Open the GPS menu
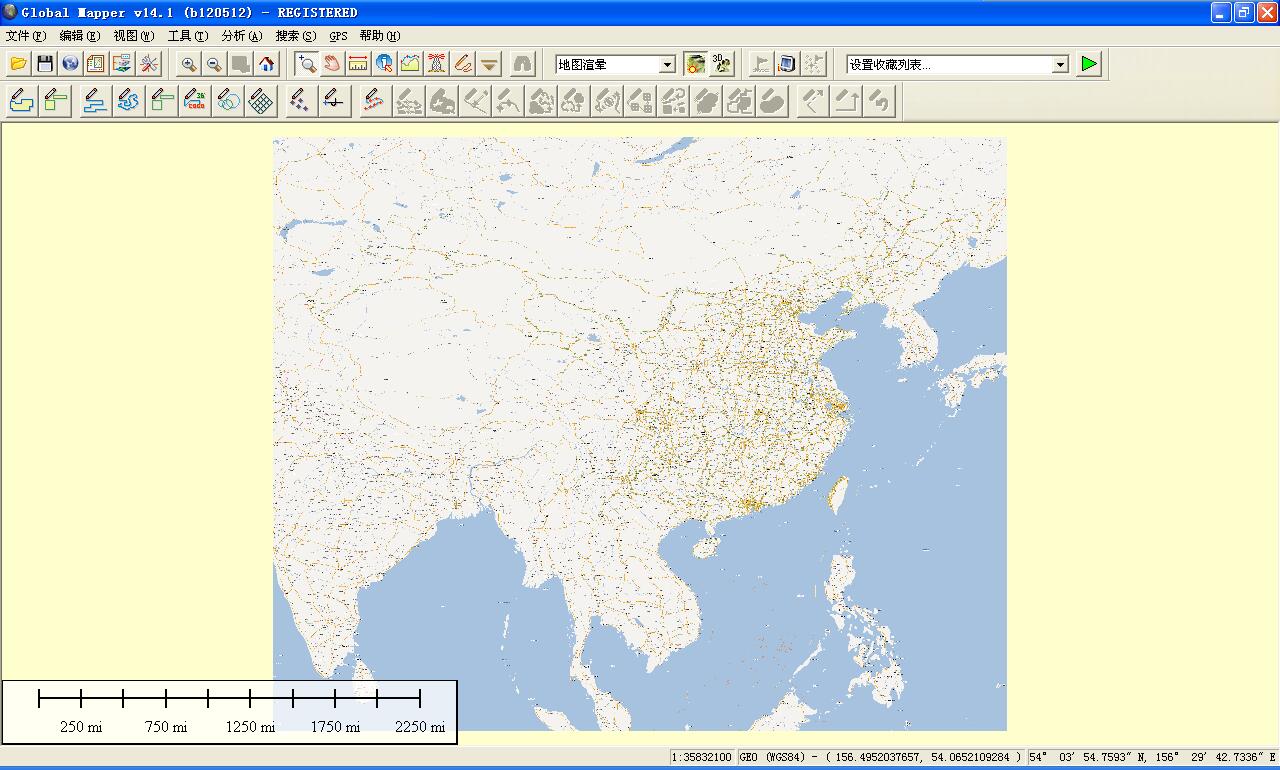The image size is (1280, 770). pyautogui.click(x=339, y=35)
